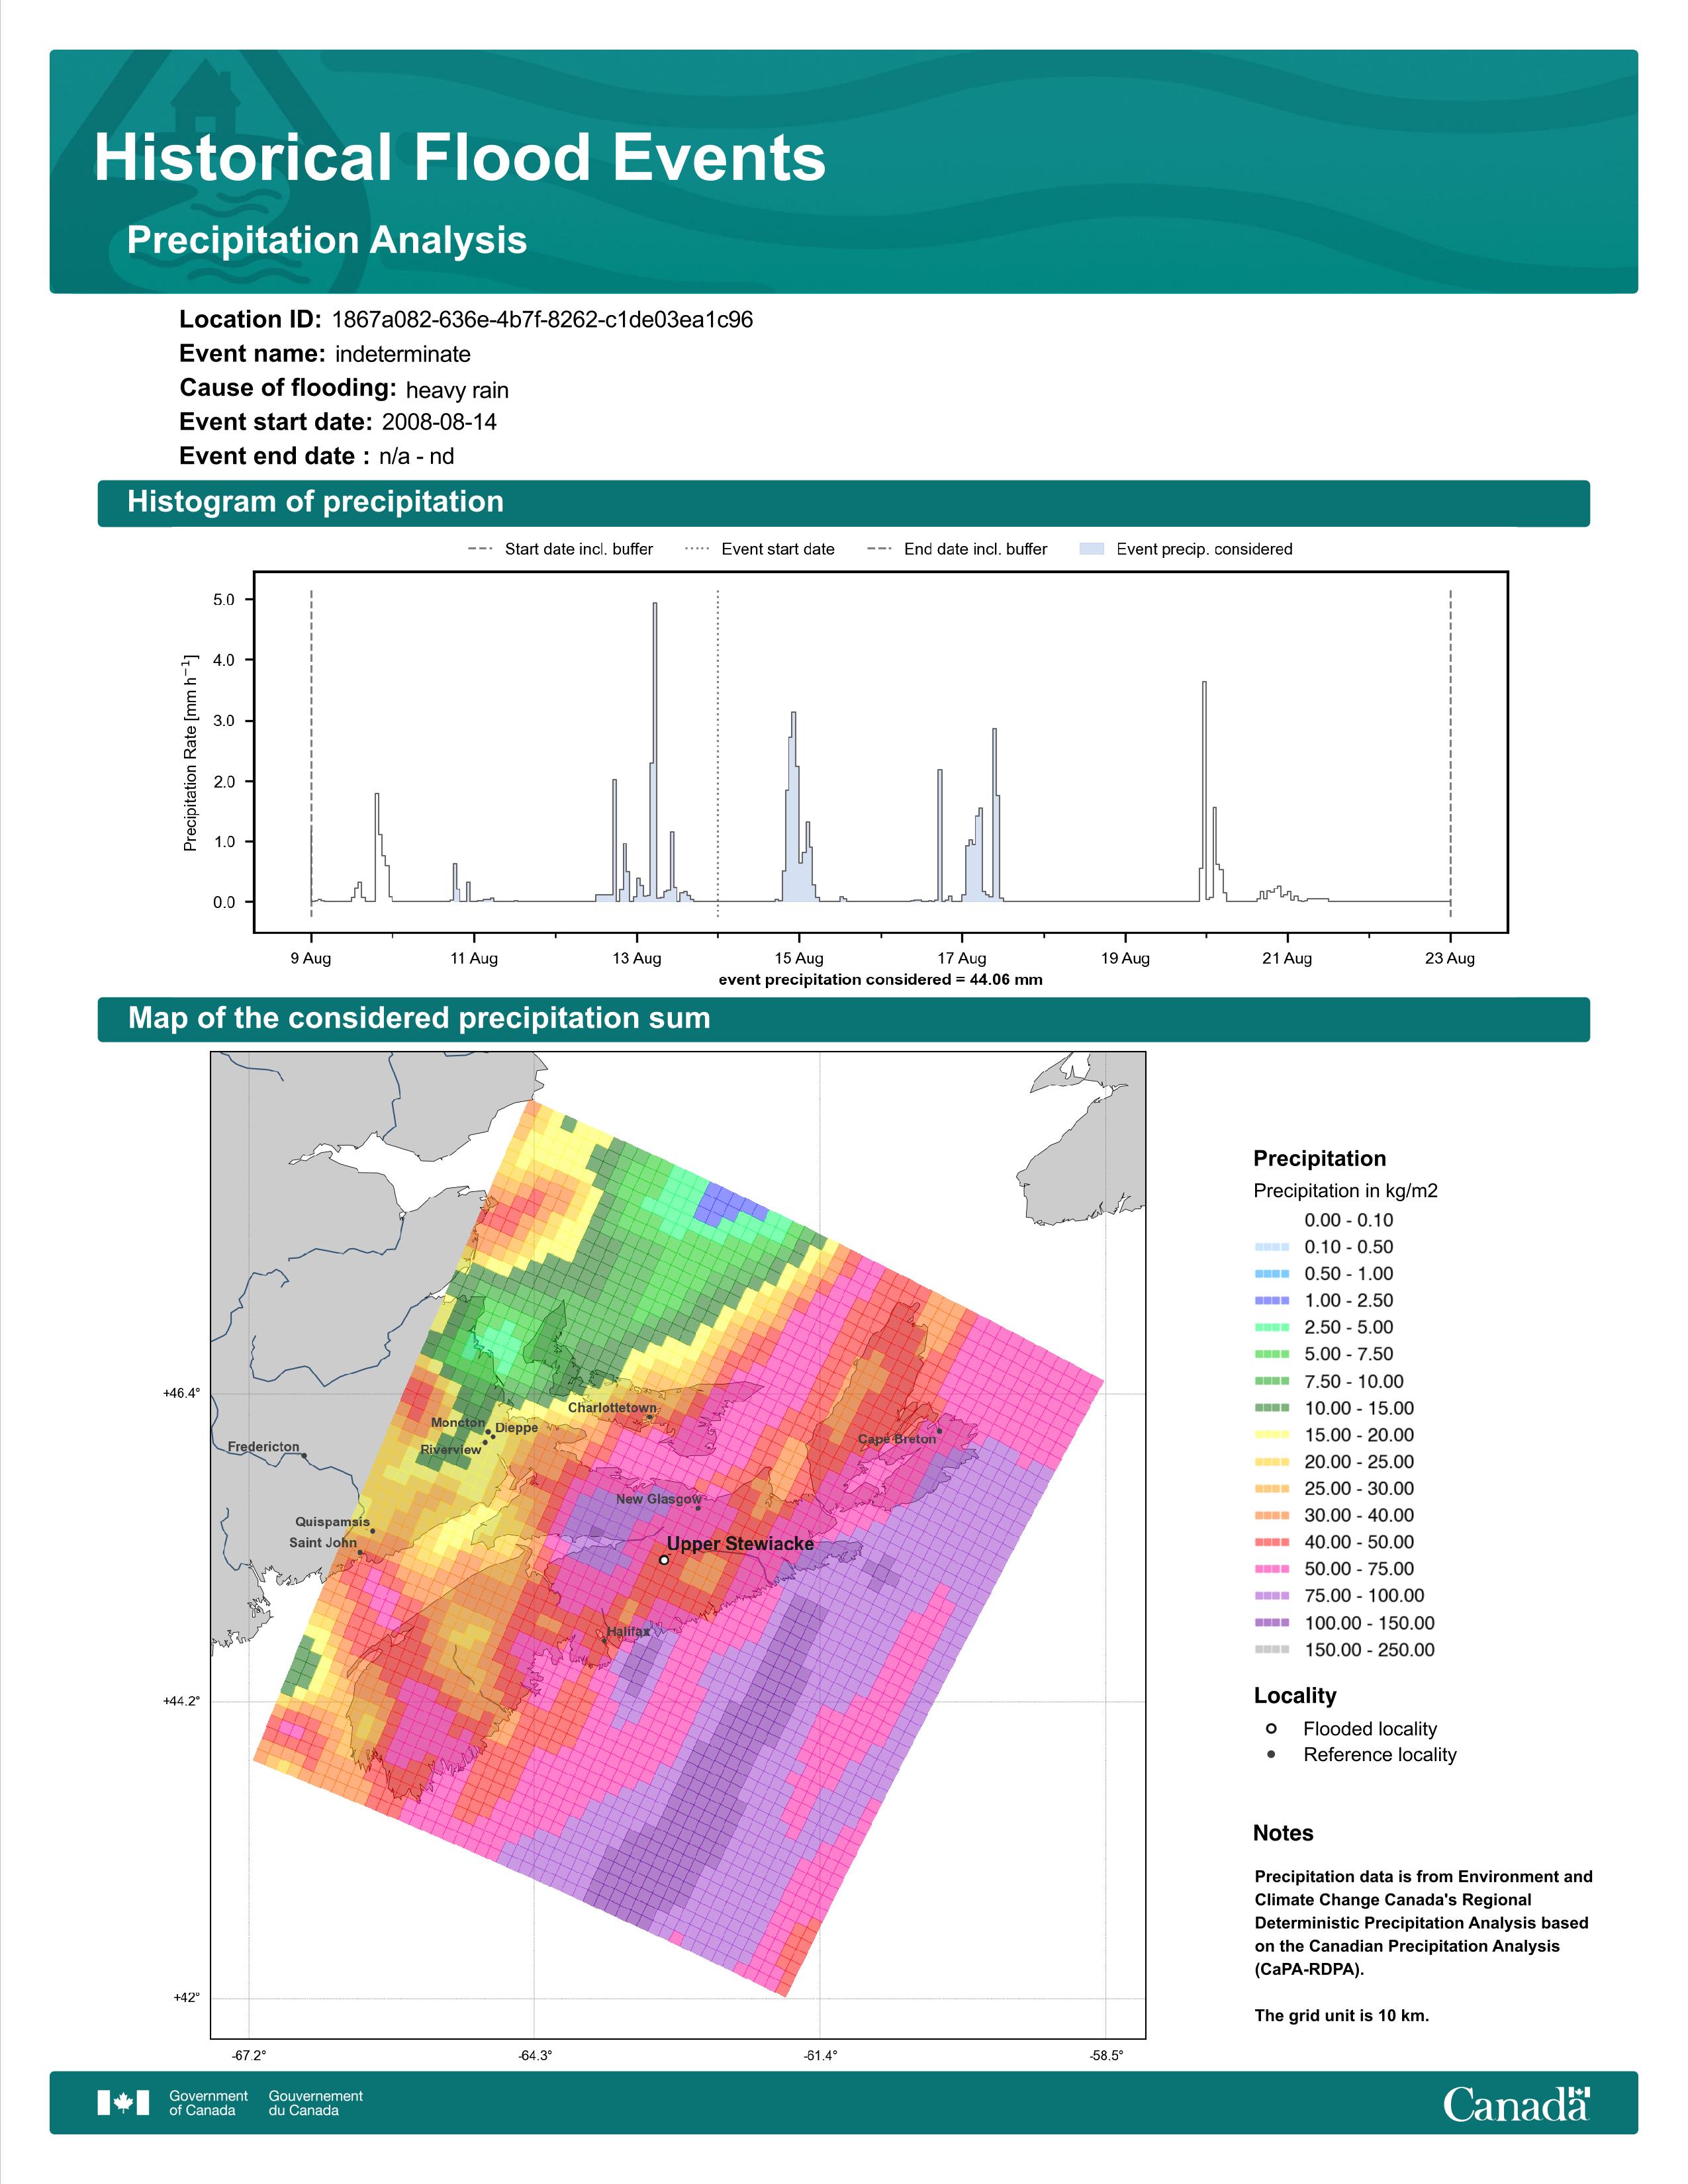
Task: Click the event end date 'n/a - nd'
Action: pyautogui.click(x=416, y=457)
